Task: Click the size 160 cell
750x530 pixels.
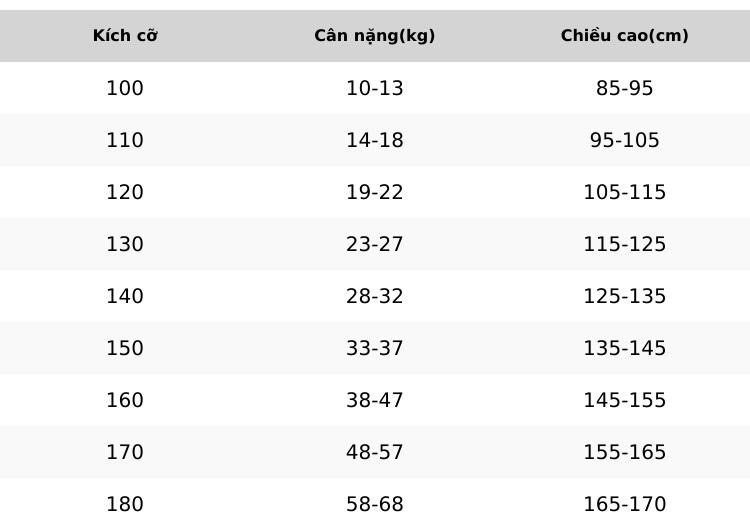Action: (x=125, y=401)
